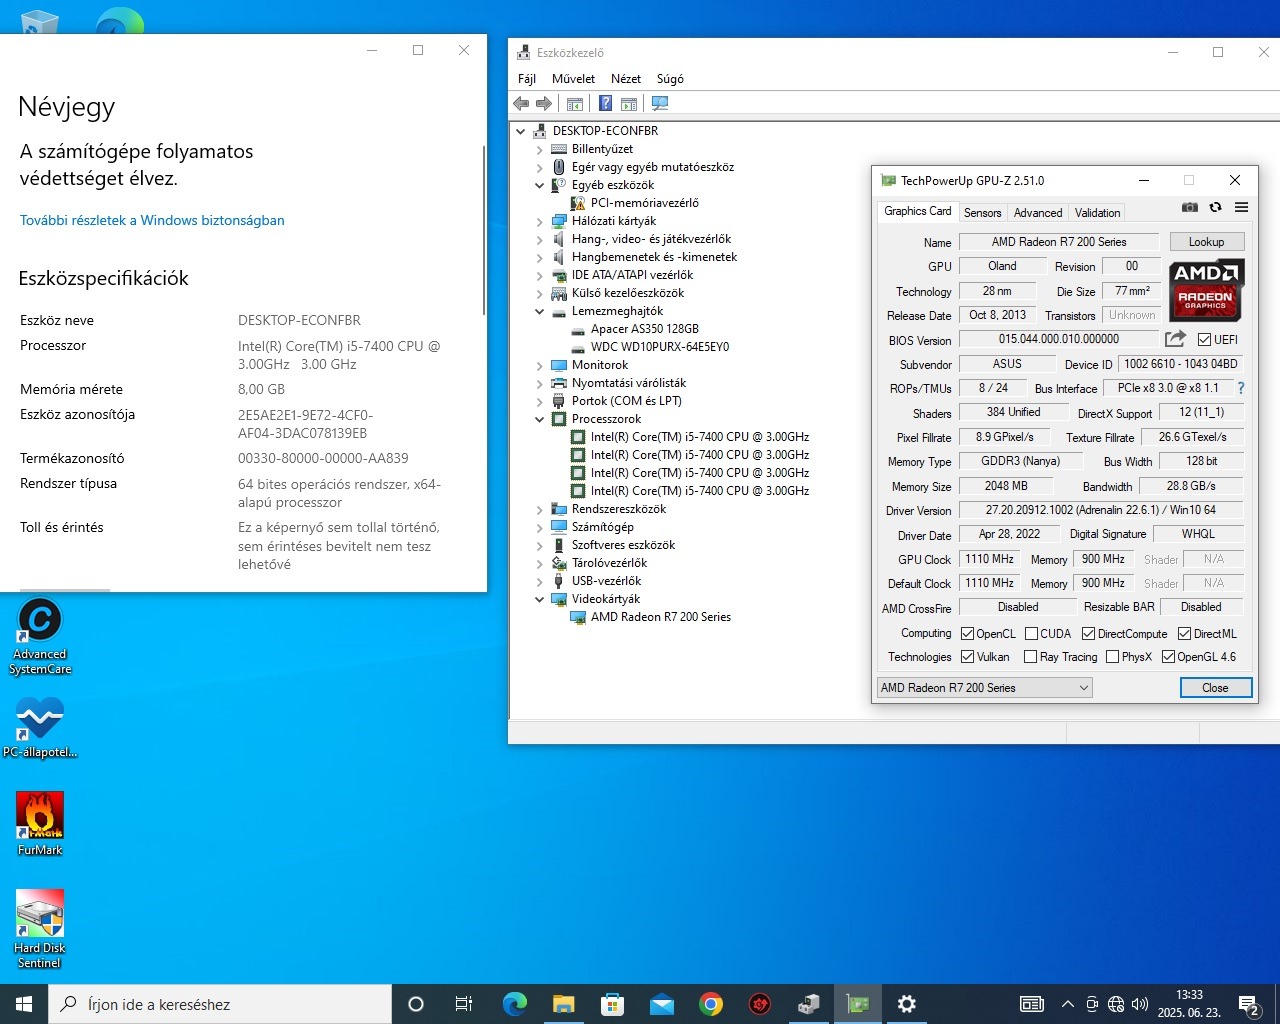The width and height of the screenshot is (1280, 1024).
Task: Toggle the UEFI checkbox
Action: [x=1204, y=340]
